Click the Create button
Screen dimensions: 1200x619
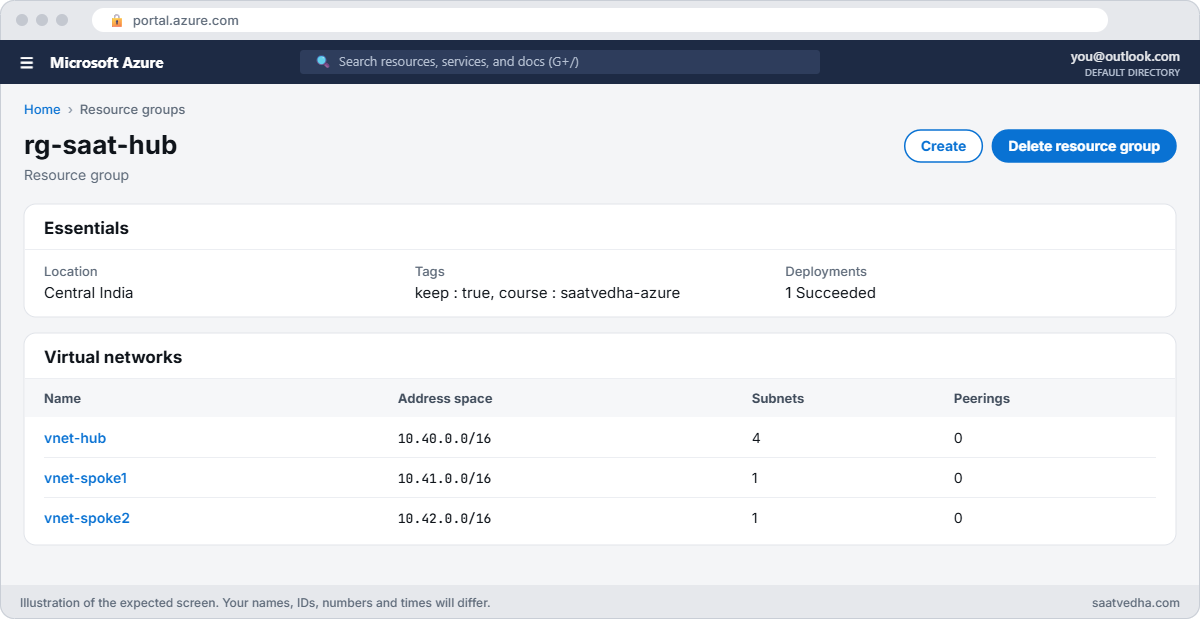[x=943, y=146]
